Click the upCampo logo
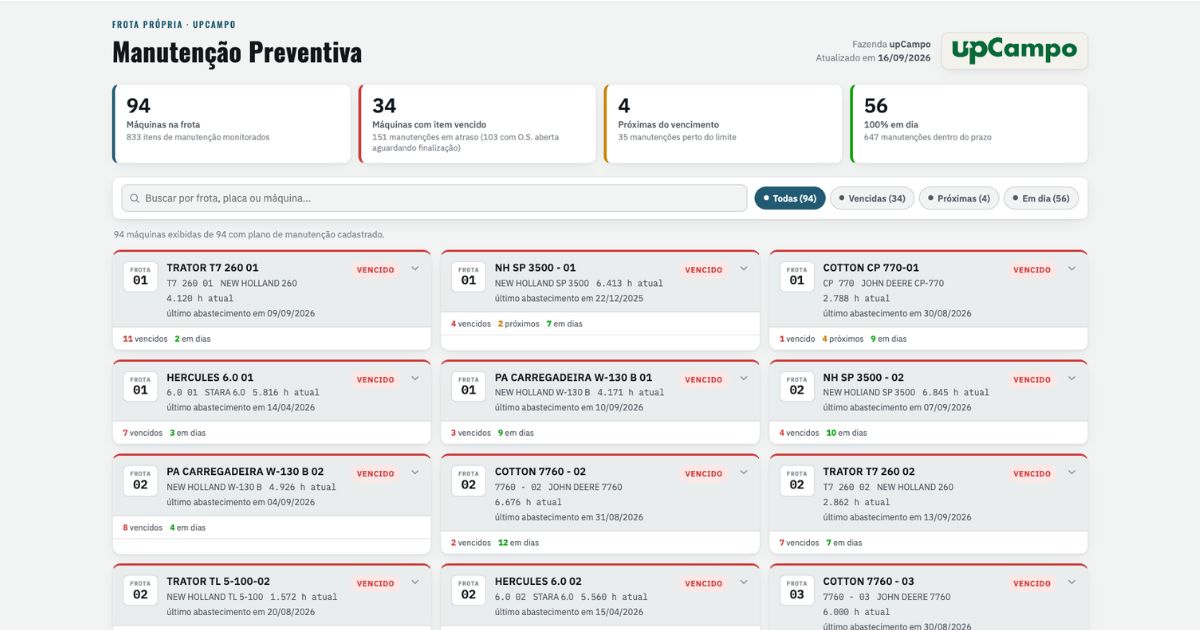 pyautogui.click(x=1014, y=50)
